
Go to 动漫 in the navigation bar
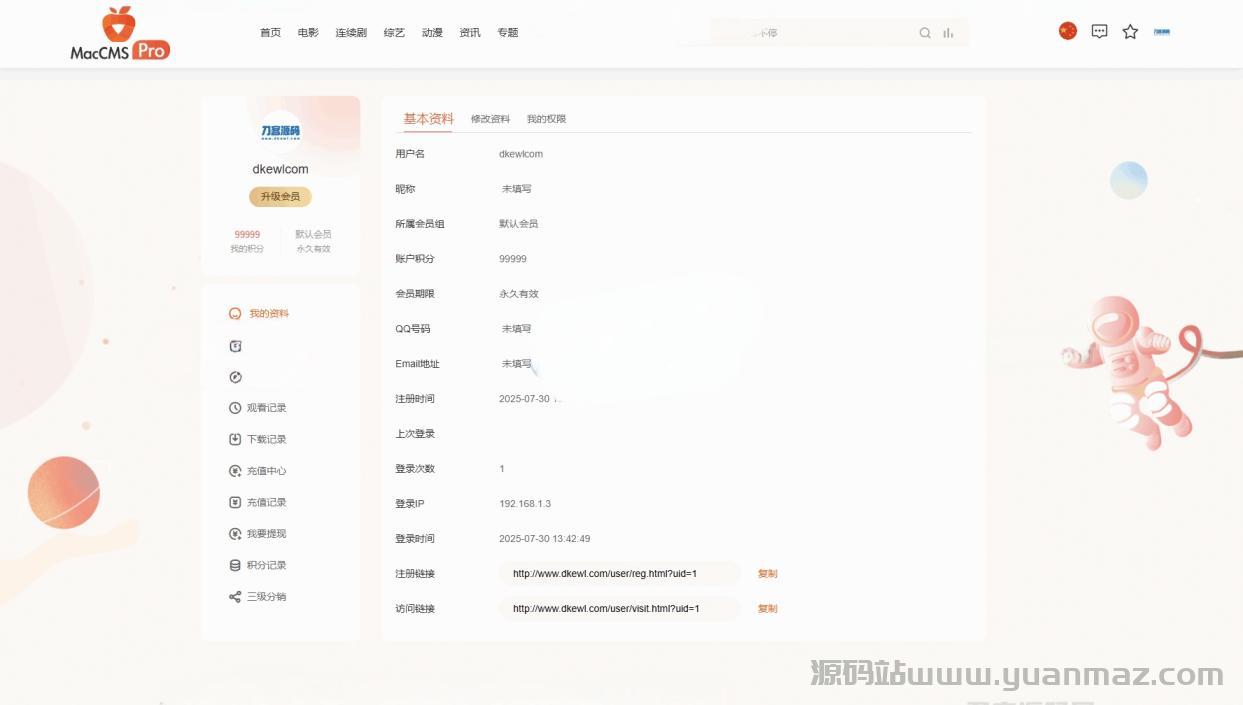(x=432, y=33)
